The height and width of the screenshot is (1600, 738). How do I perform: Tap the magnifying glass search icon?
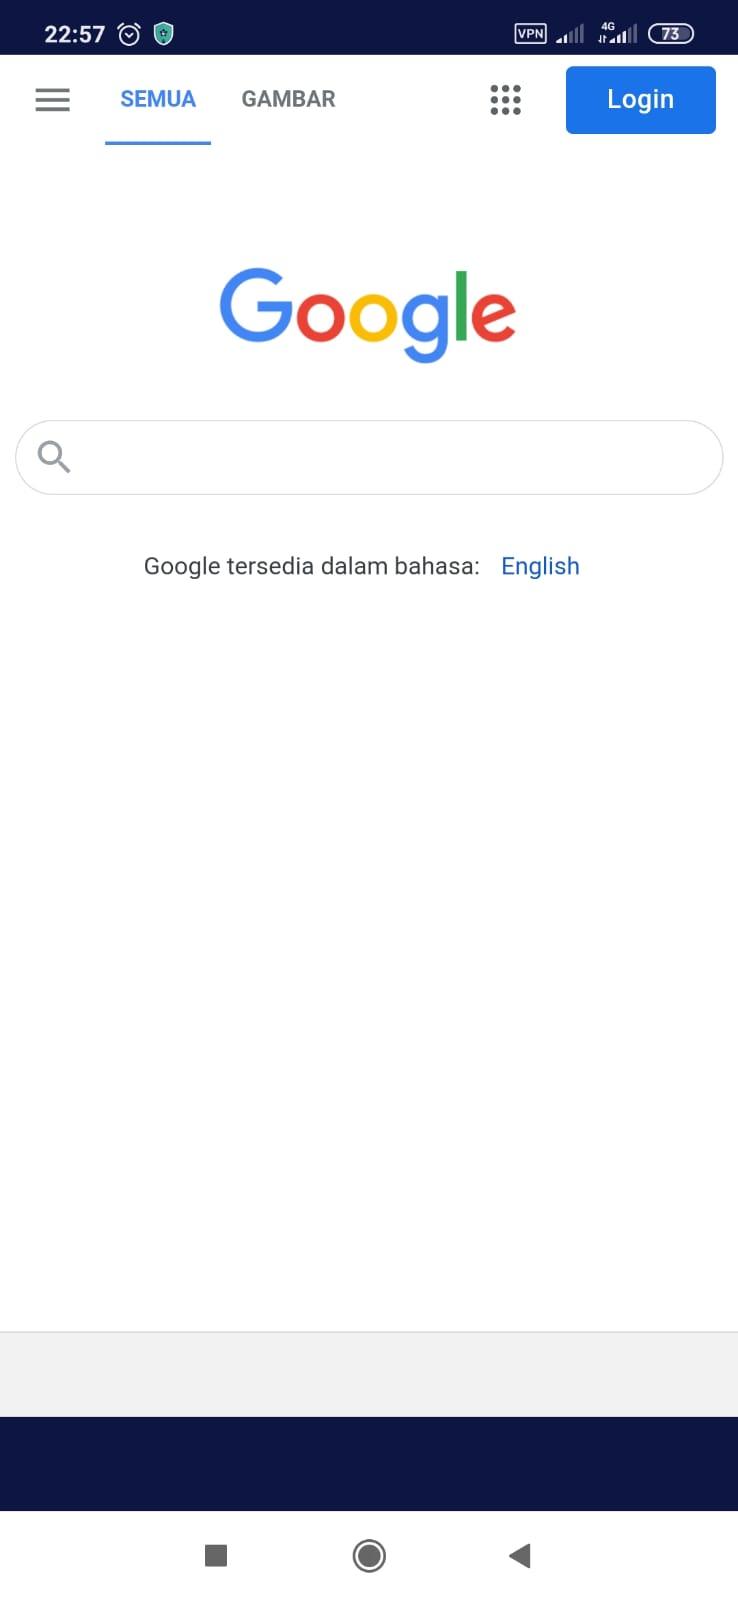[54, 457]
